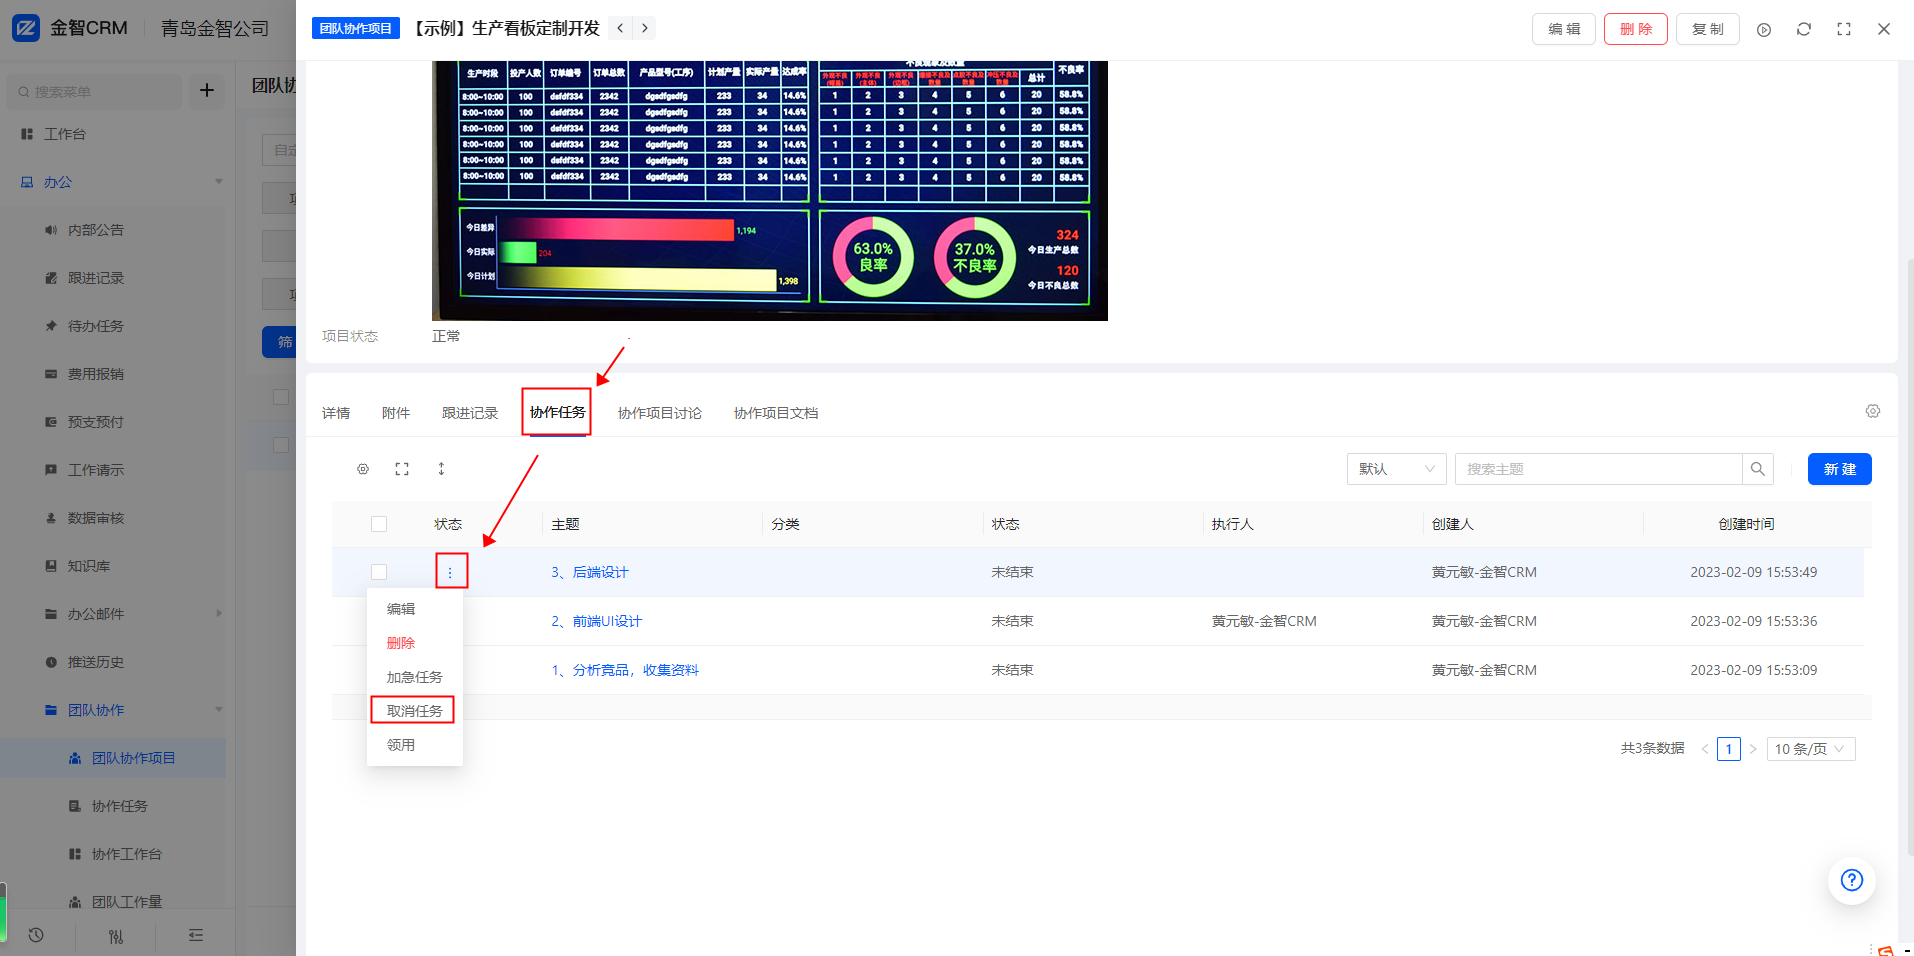Open 跟进记录 in the sidebar menu
The width and height of the screenshot is (1914, 956).
click(96, 278)
